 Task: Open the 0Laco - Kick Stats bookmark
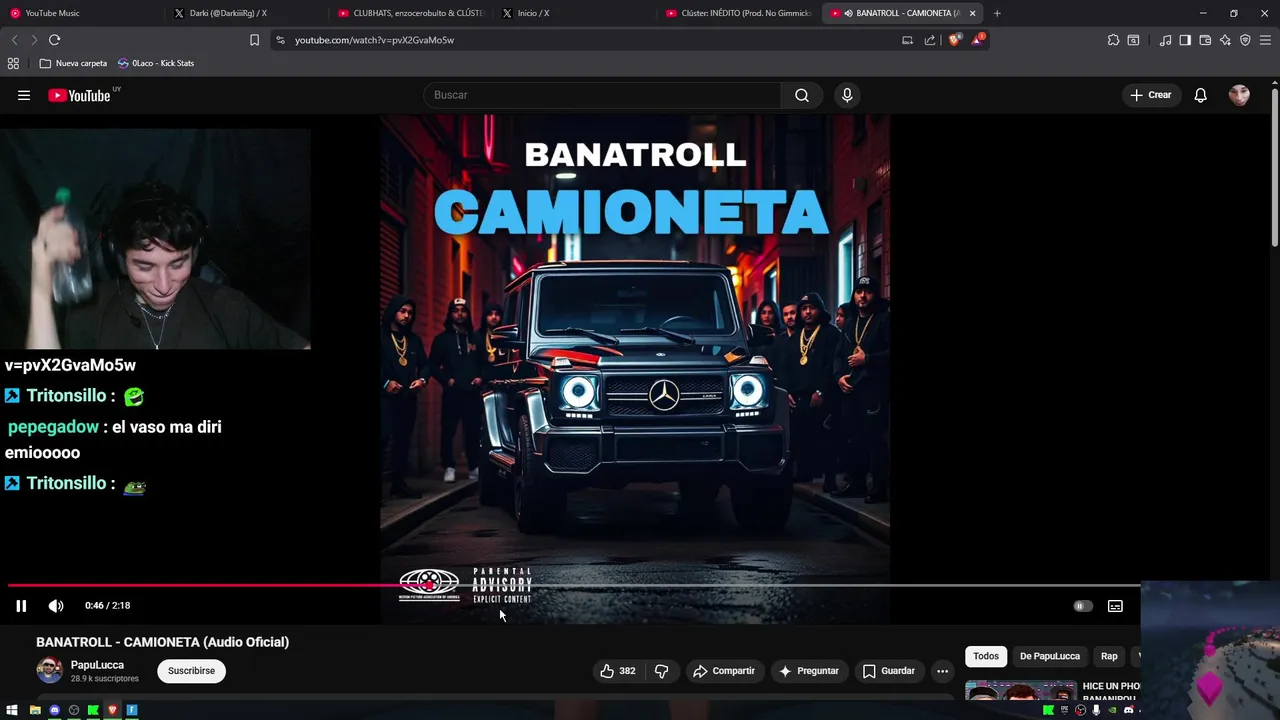tap(156, 63)
